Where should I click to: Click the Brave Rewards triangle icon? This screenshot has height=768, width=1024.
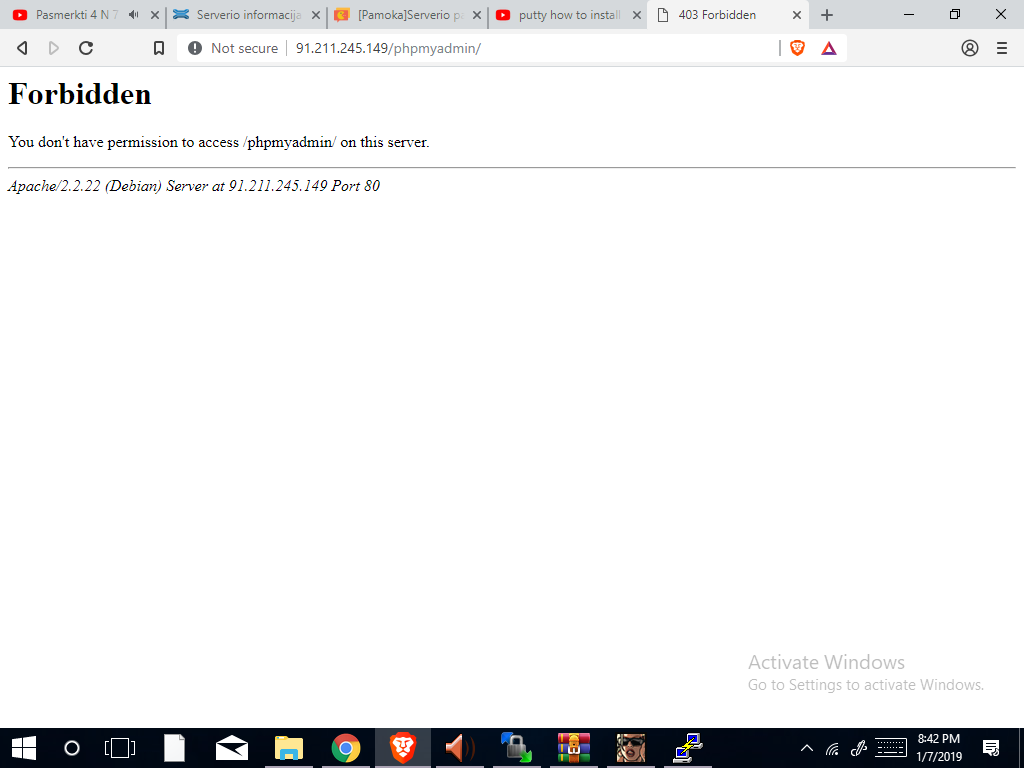pyautogui.click(x=829, y=48)
